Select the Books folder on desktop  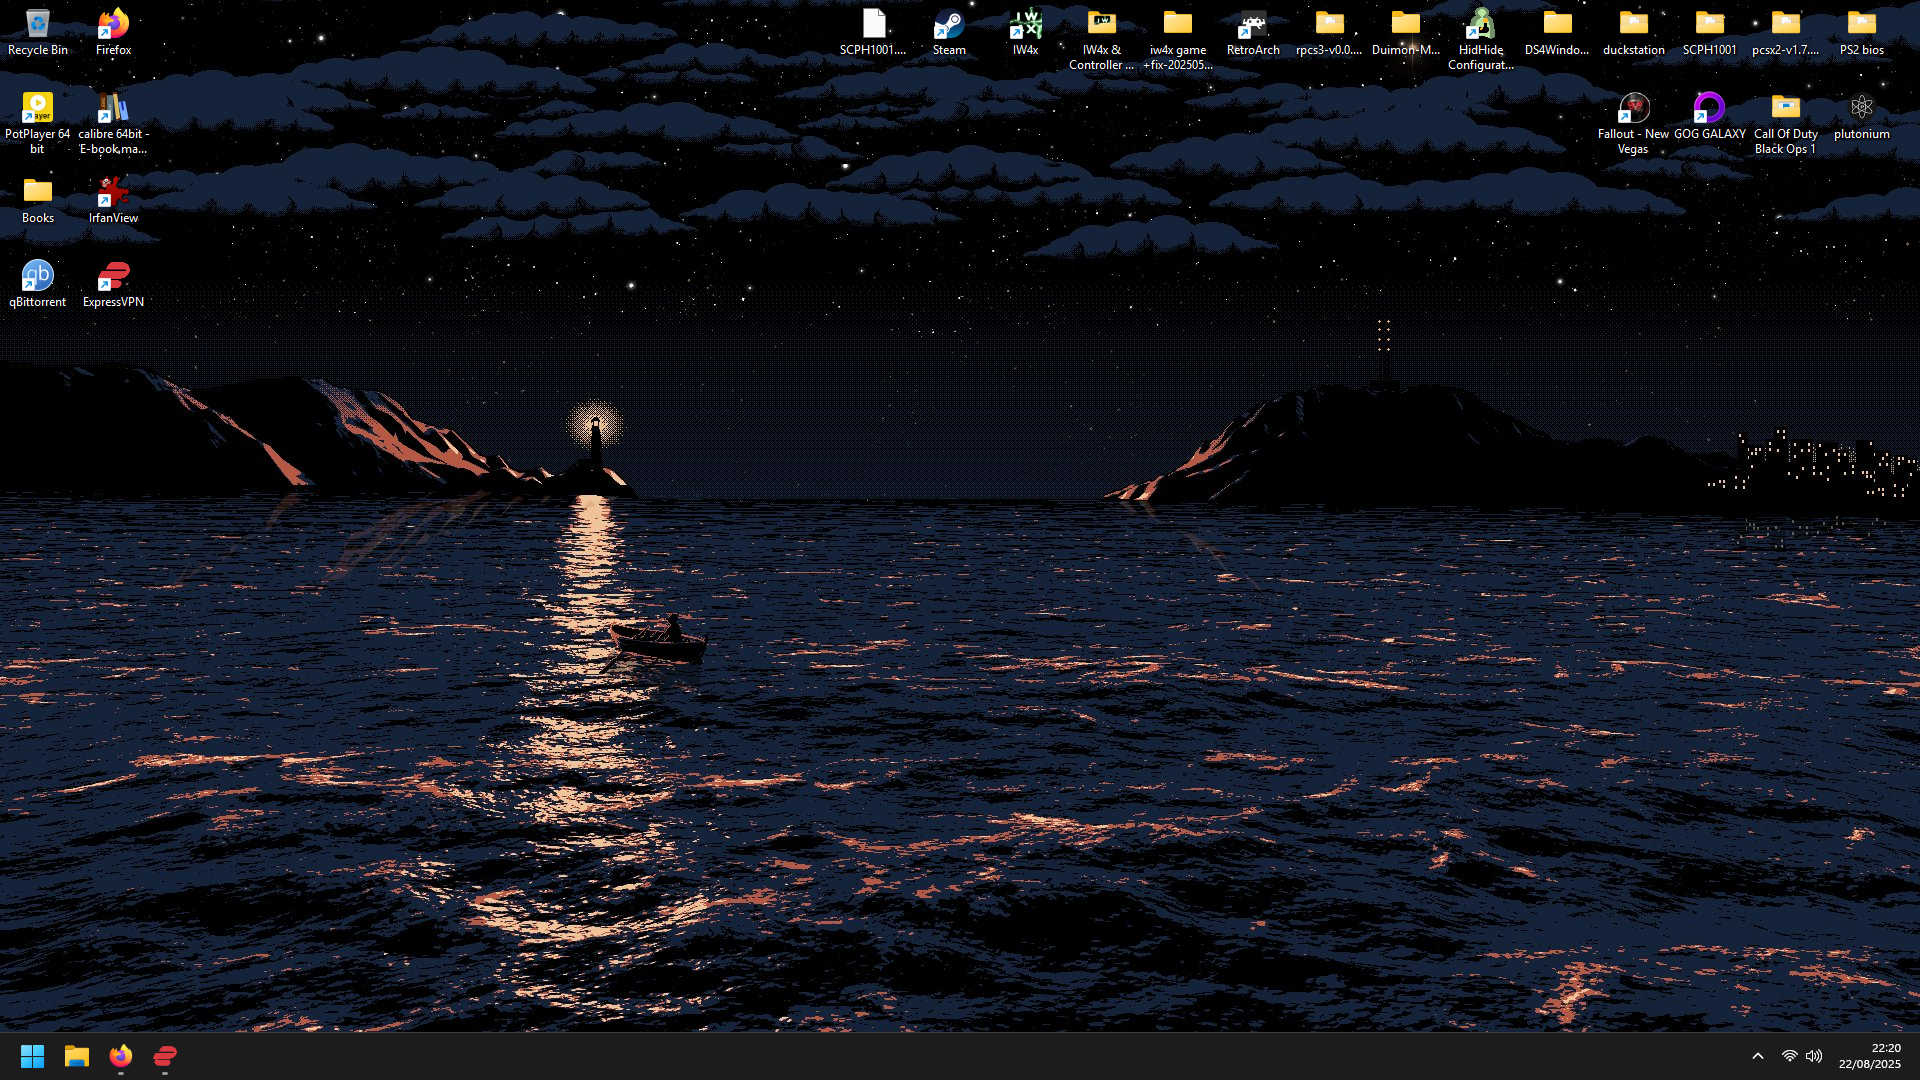pyautogui.click(x=38, y=193)
